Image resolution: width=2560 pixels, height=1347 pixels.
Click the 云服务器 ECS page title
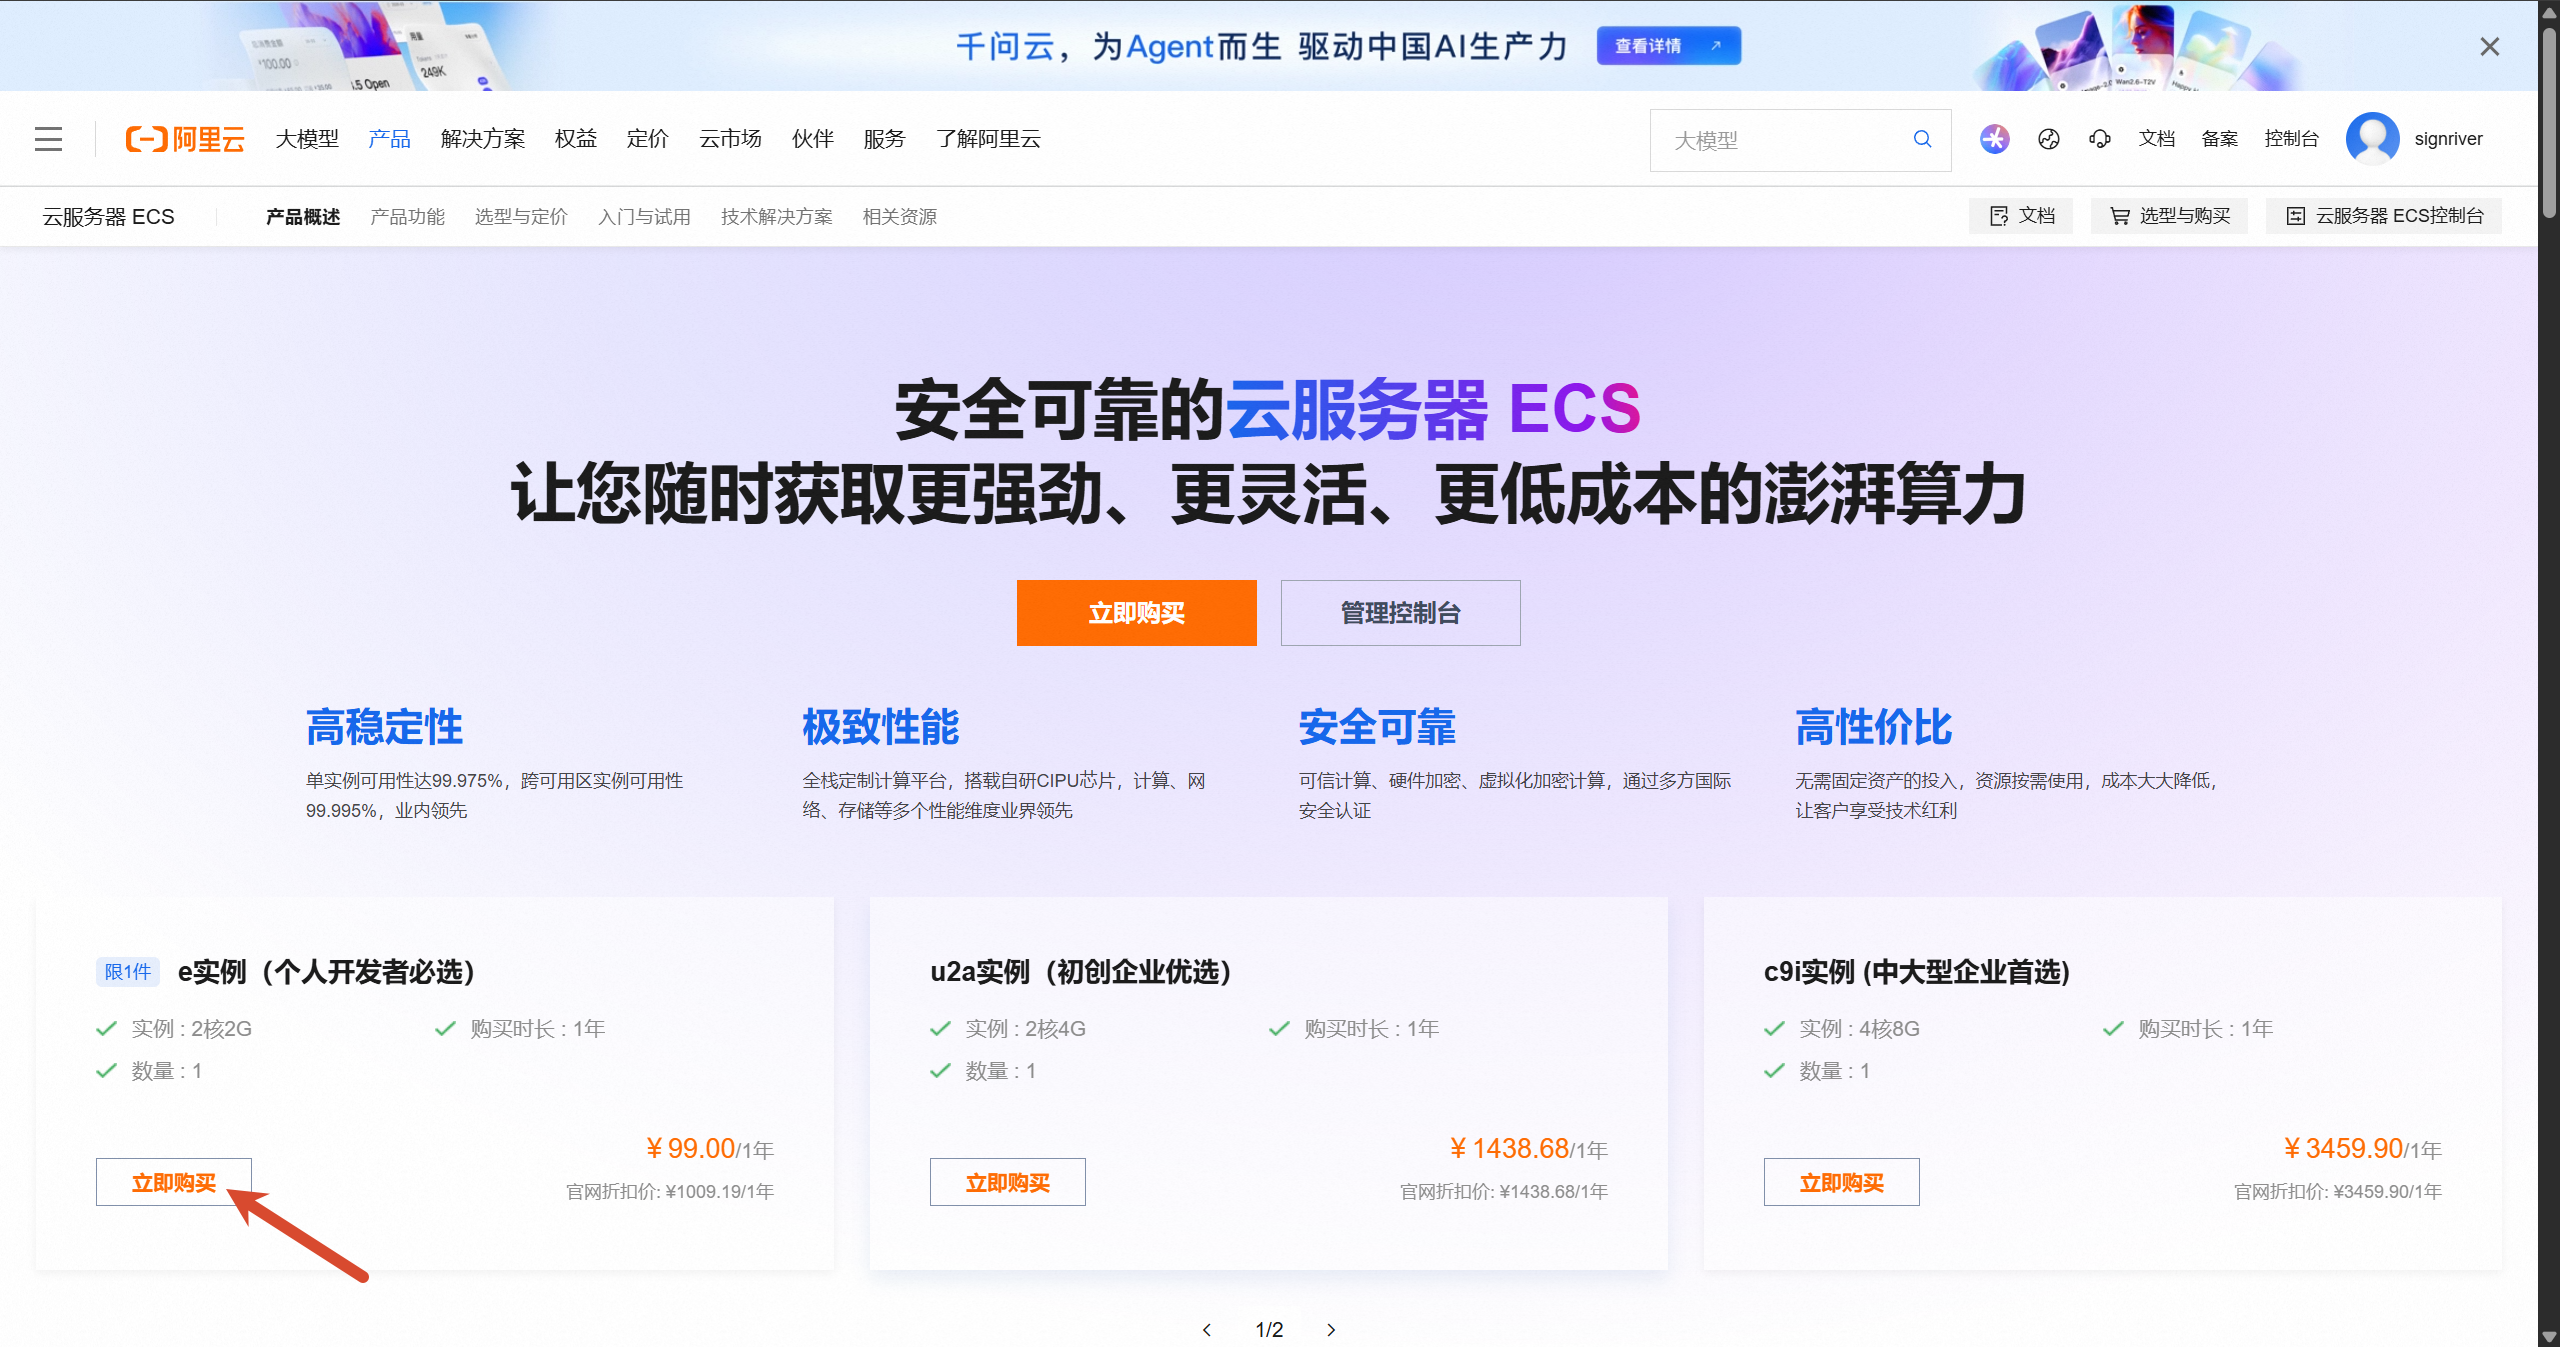(x=108, y=217)
